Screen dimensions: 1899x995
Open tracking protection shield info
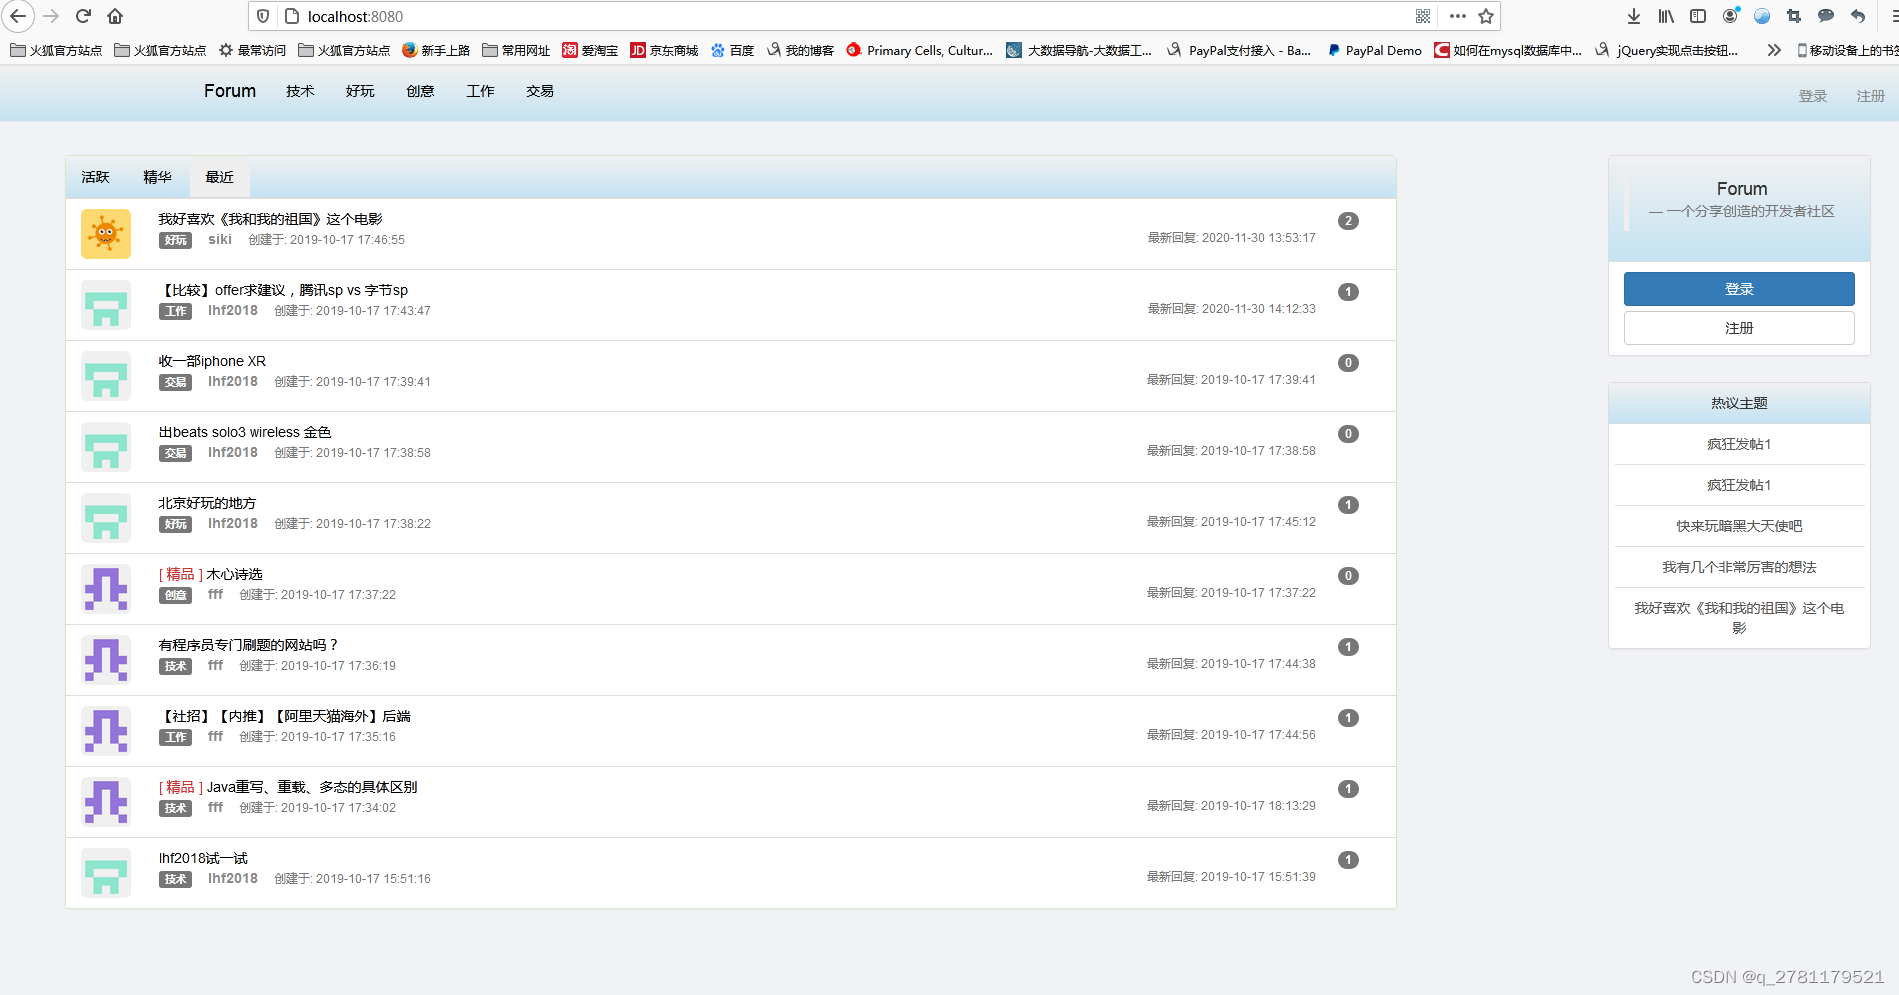click(263, 16)
